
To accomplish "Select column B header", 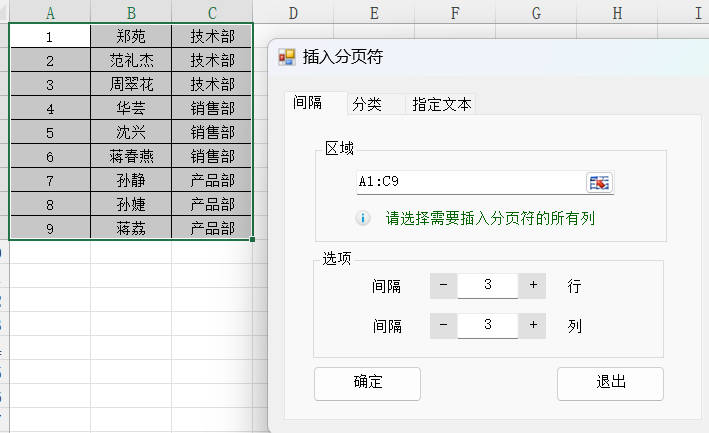I will 130,12.
